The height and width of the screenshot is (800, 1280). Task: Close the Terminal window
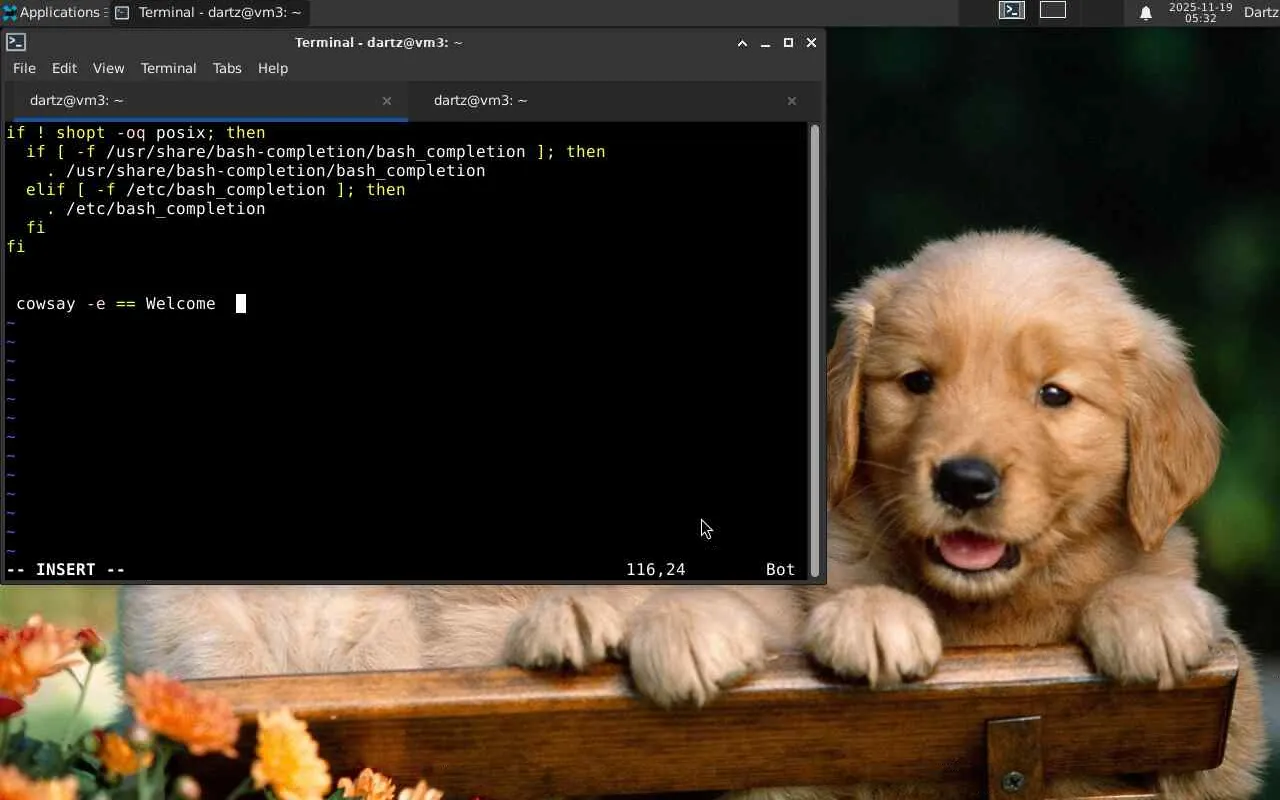(811, 43)
